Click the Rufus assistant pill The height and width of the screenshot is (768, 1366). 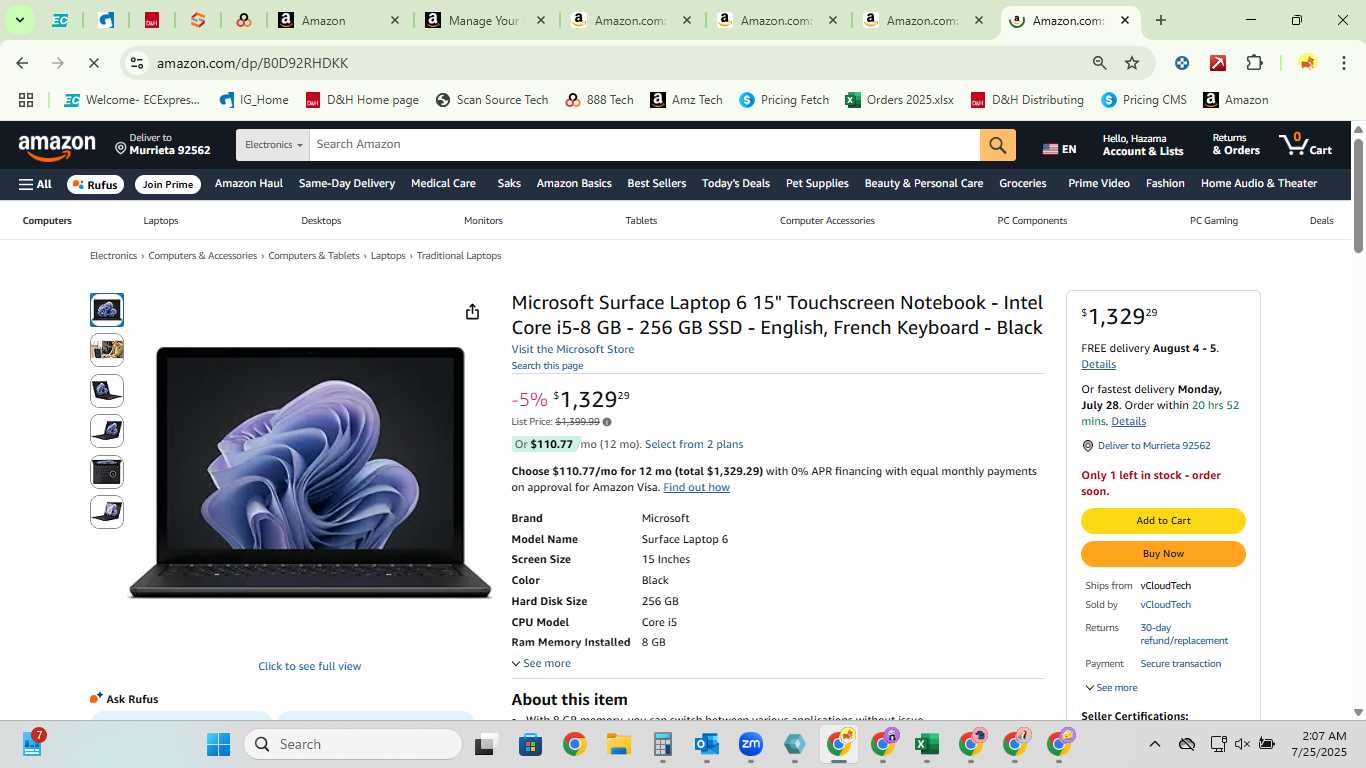(x=94, y=184)
